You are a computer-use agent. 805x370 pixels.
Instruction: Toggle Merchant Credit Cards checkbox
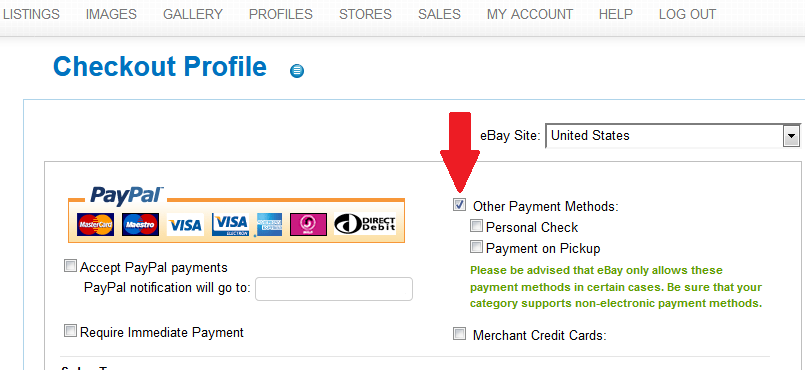[x=459, y=334]
